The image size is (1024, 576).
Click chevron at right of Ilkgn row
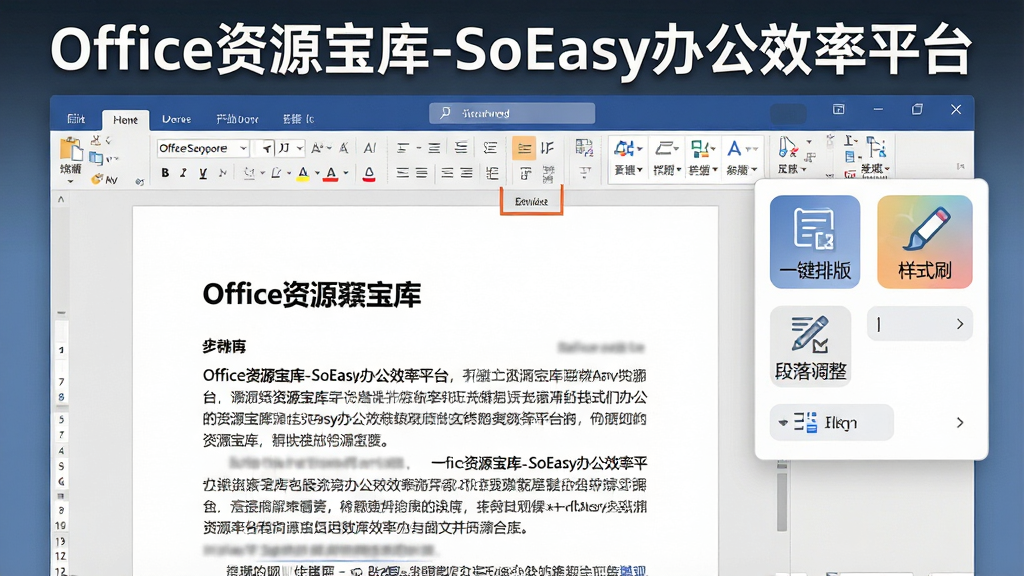[x=959, y=423]
